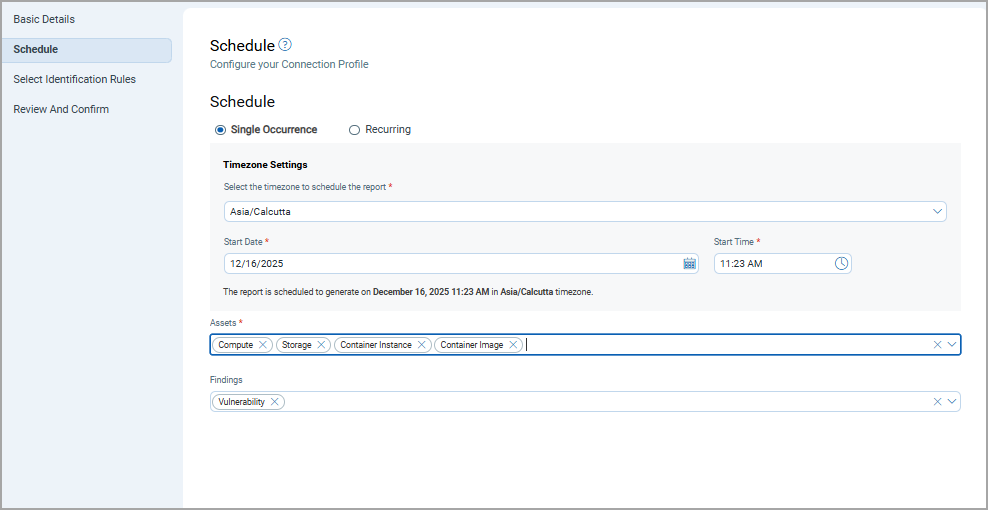
Task: Click the Start Time input field
Action: pyautogui.click(x=770, y=264)
